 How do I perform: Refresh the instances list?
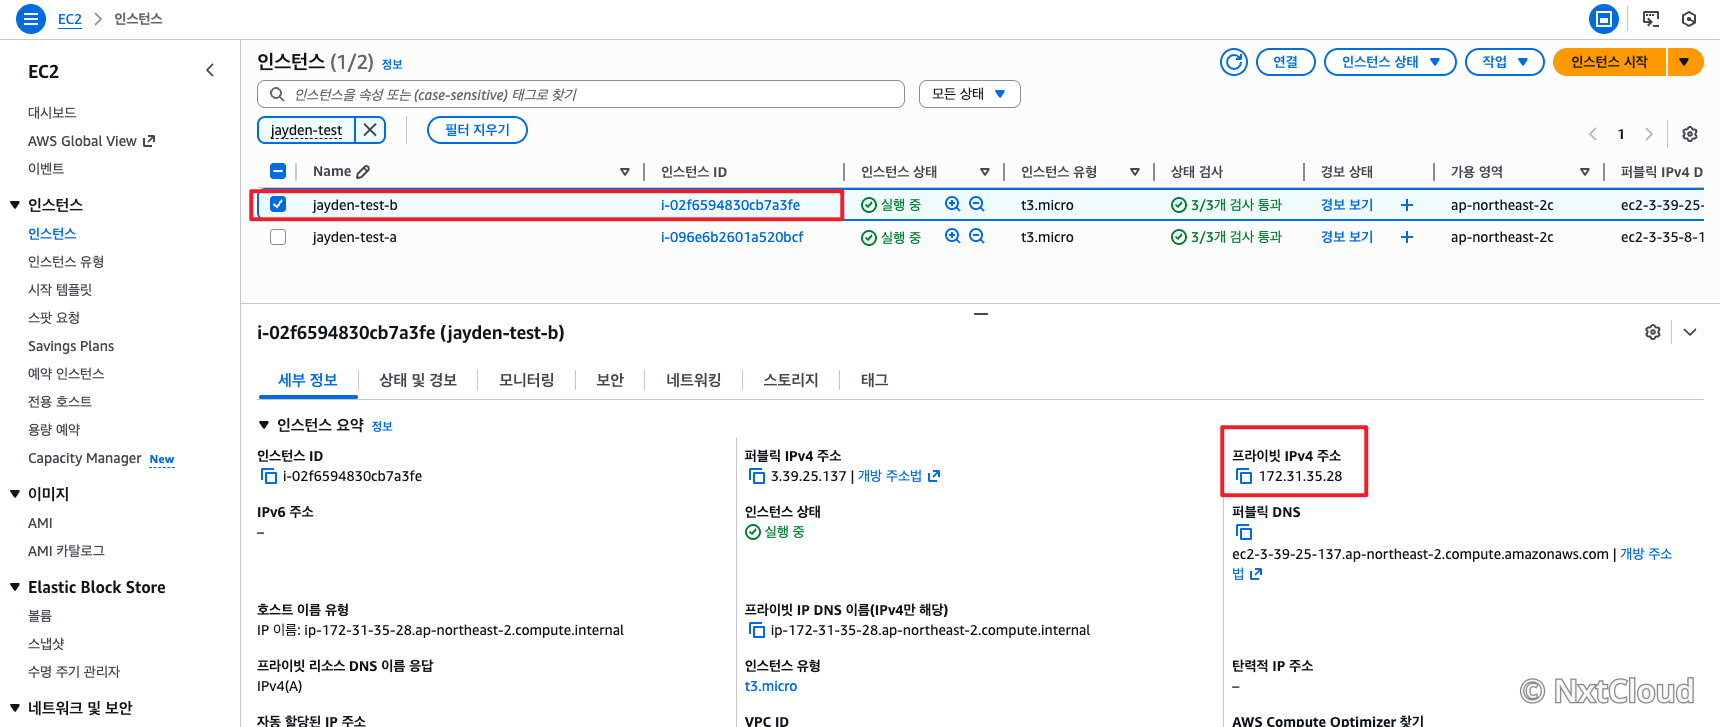point(1234,62)
